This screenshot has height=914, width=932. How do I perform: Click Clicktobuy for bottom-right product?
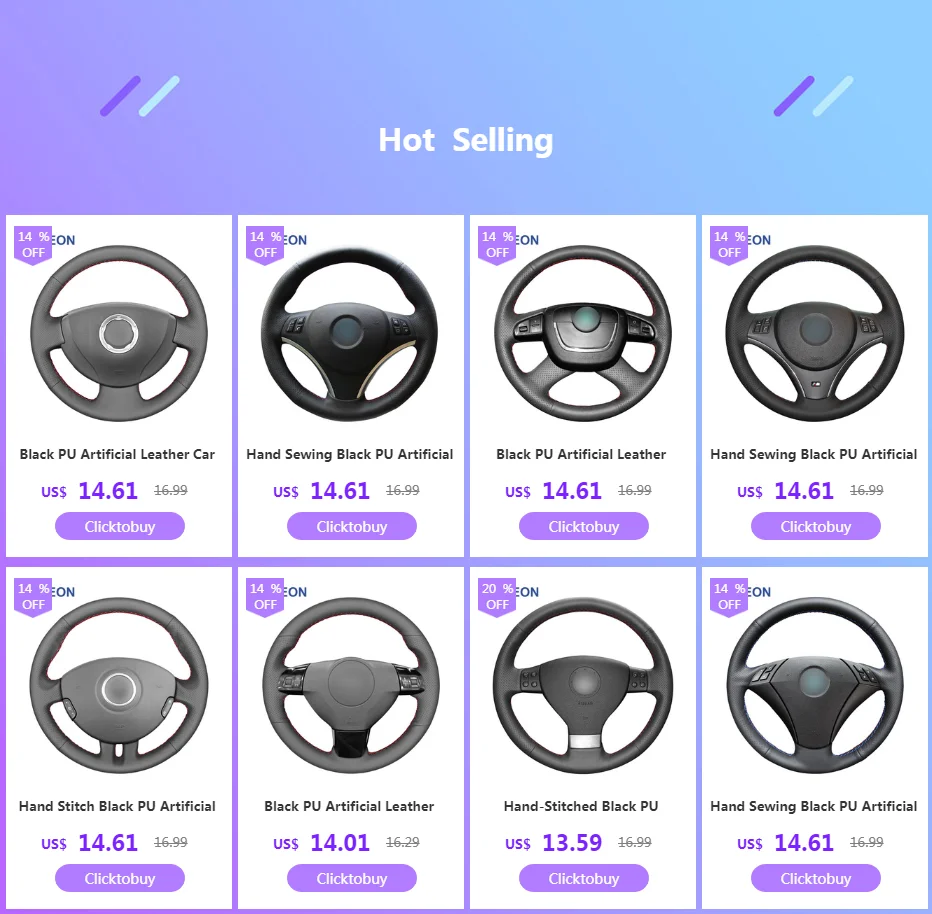[816, 878]
